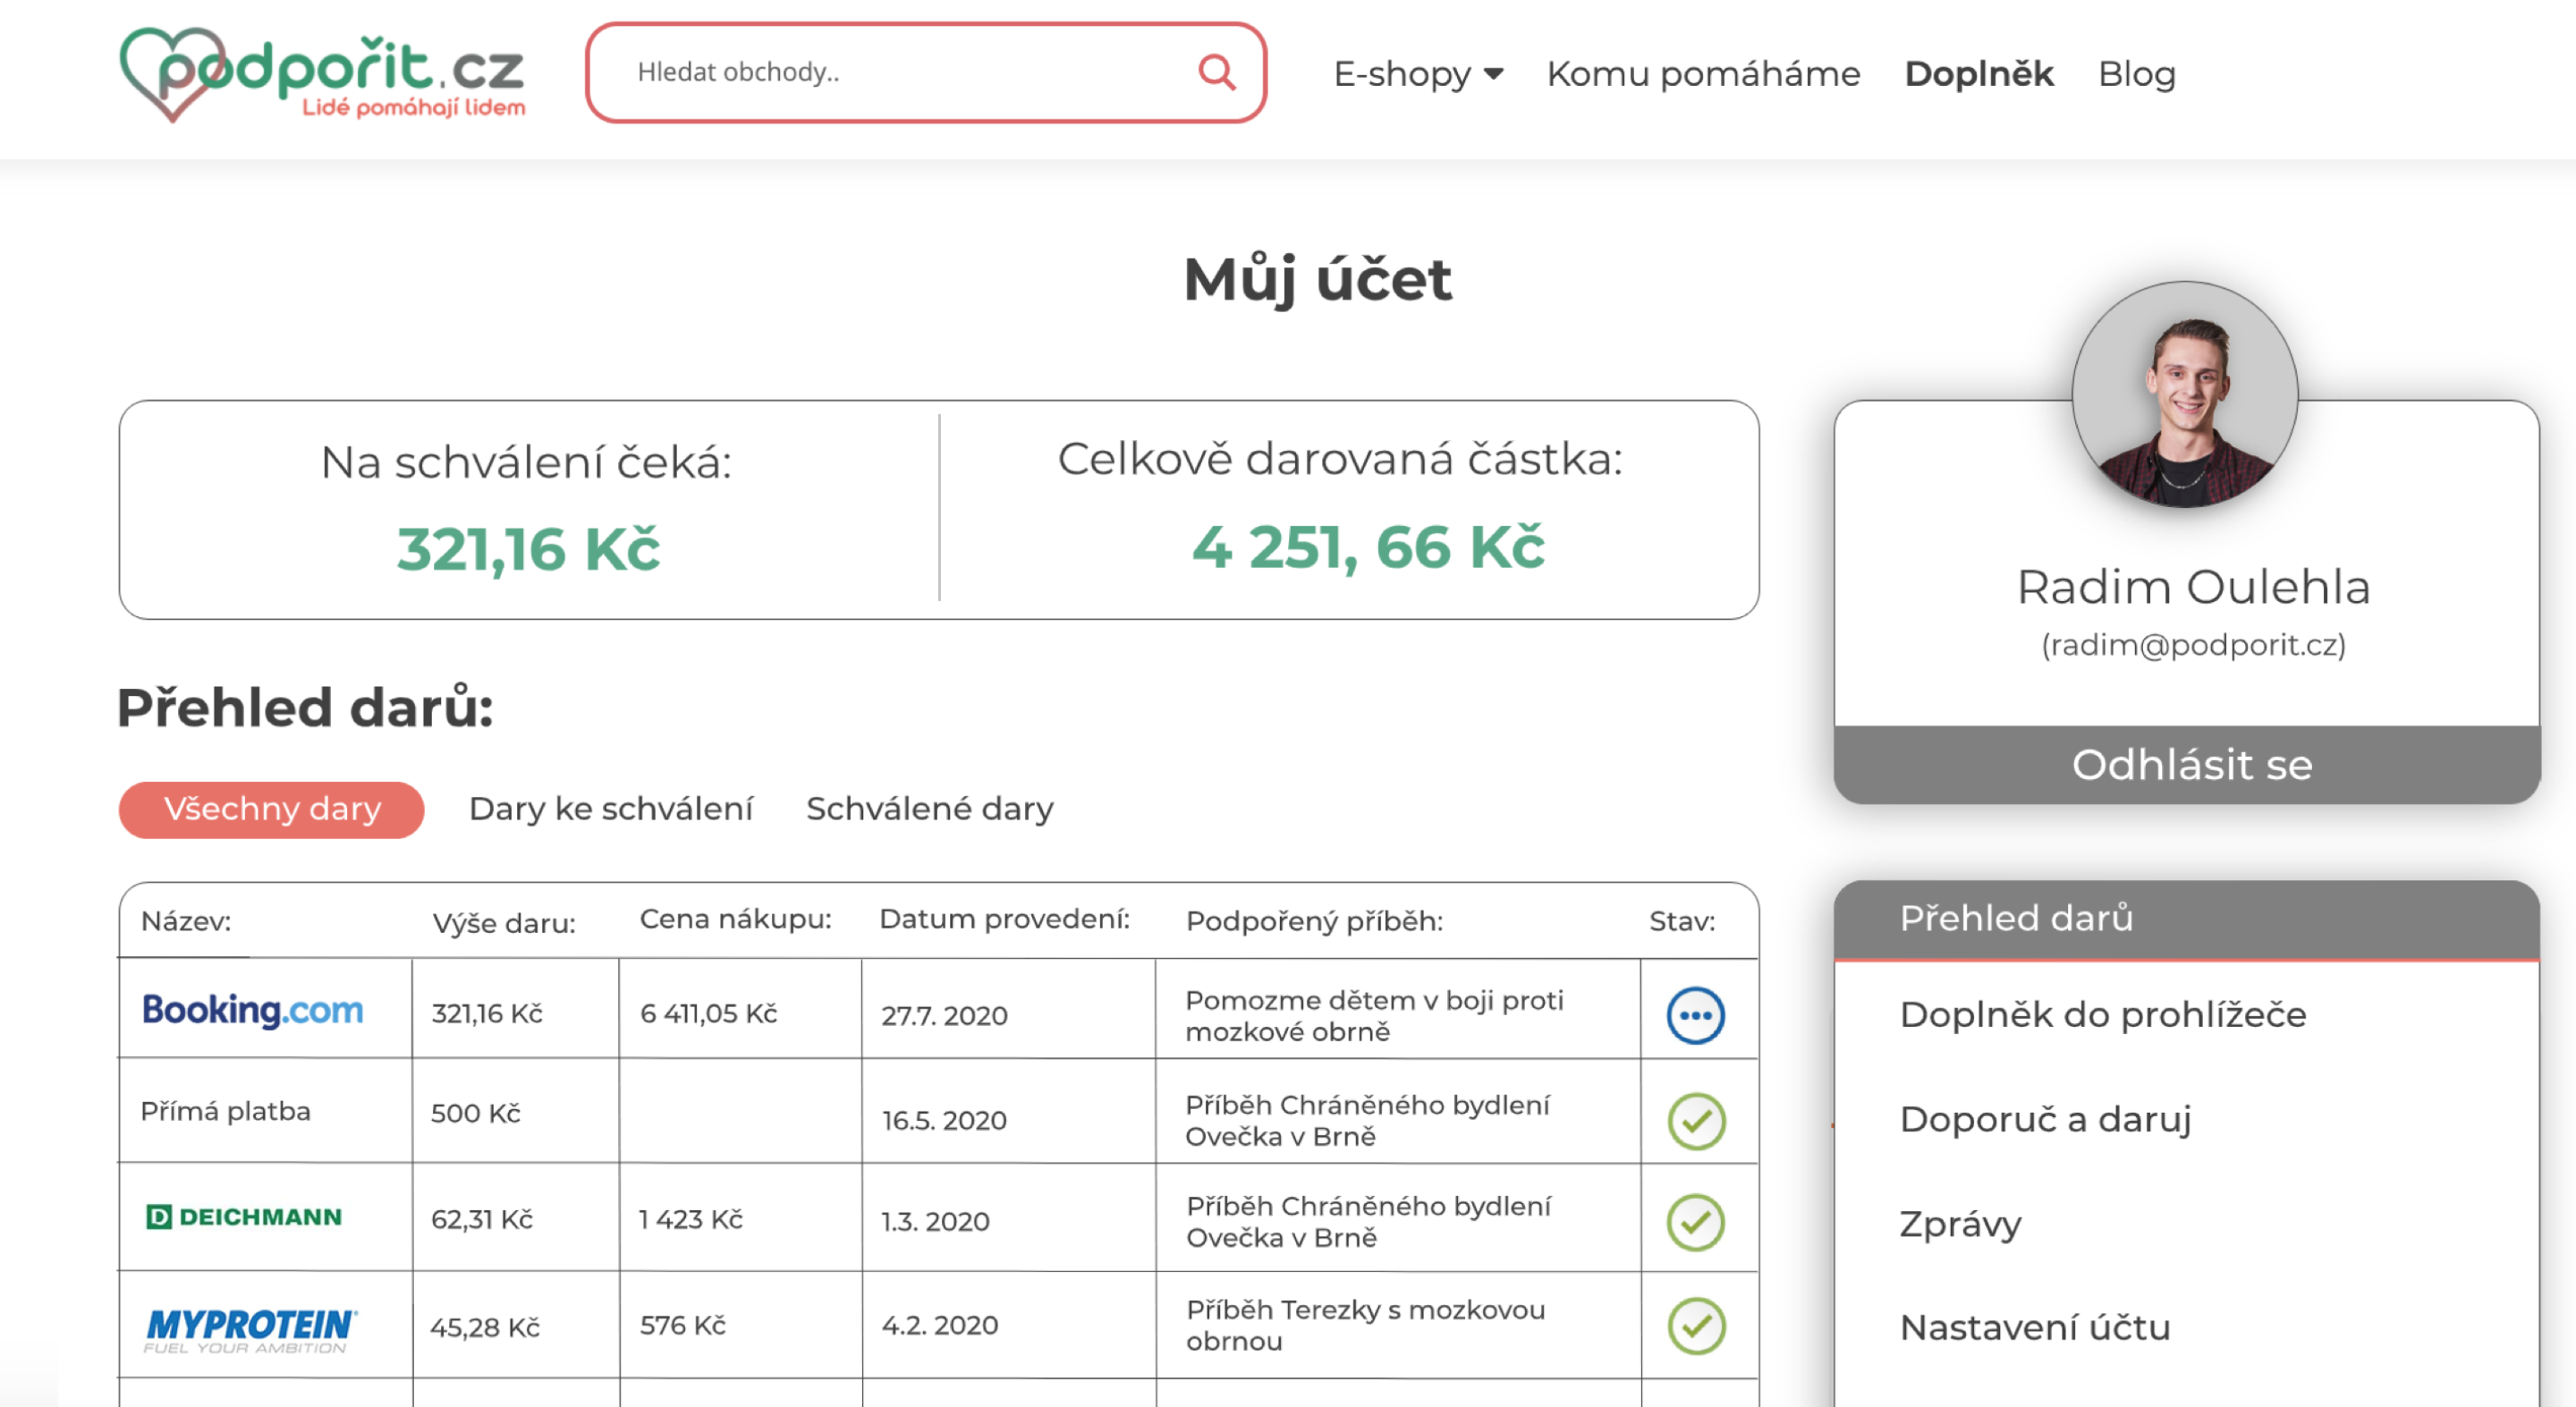Click approved checkmark for Přímá platba row
This screenshot has height=1407, width=2576.
pyautogui.click(x=1696, y=1121)
